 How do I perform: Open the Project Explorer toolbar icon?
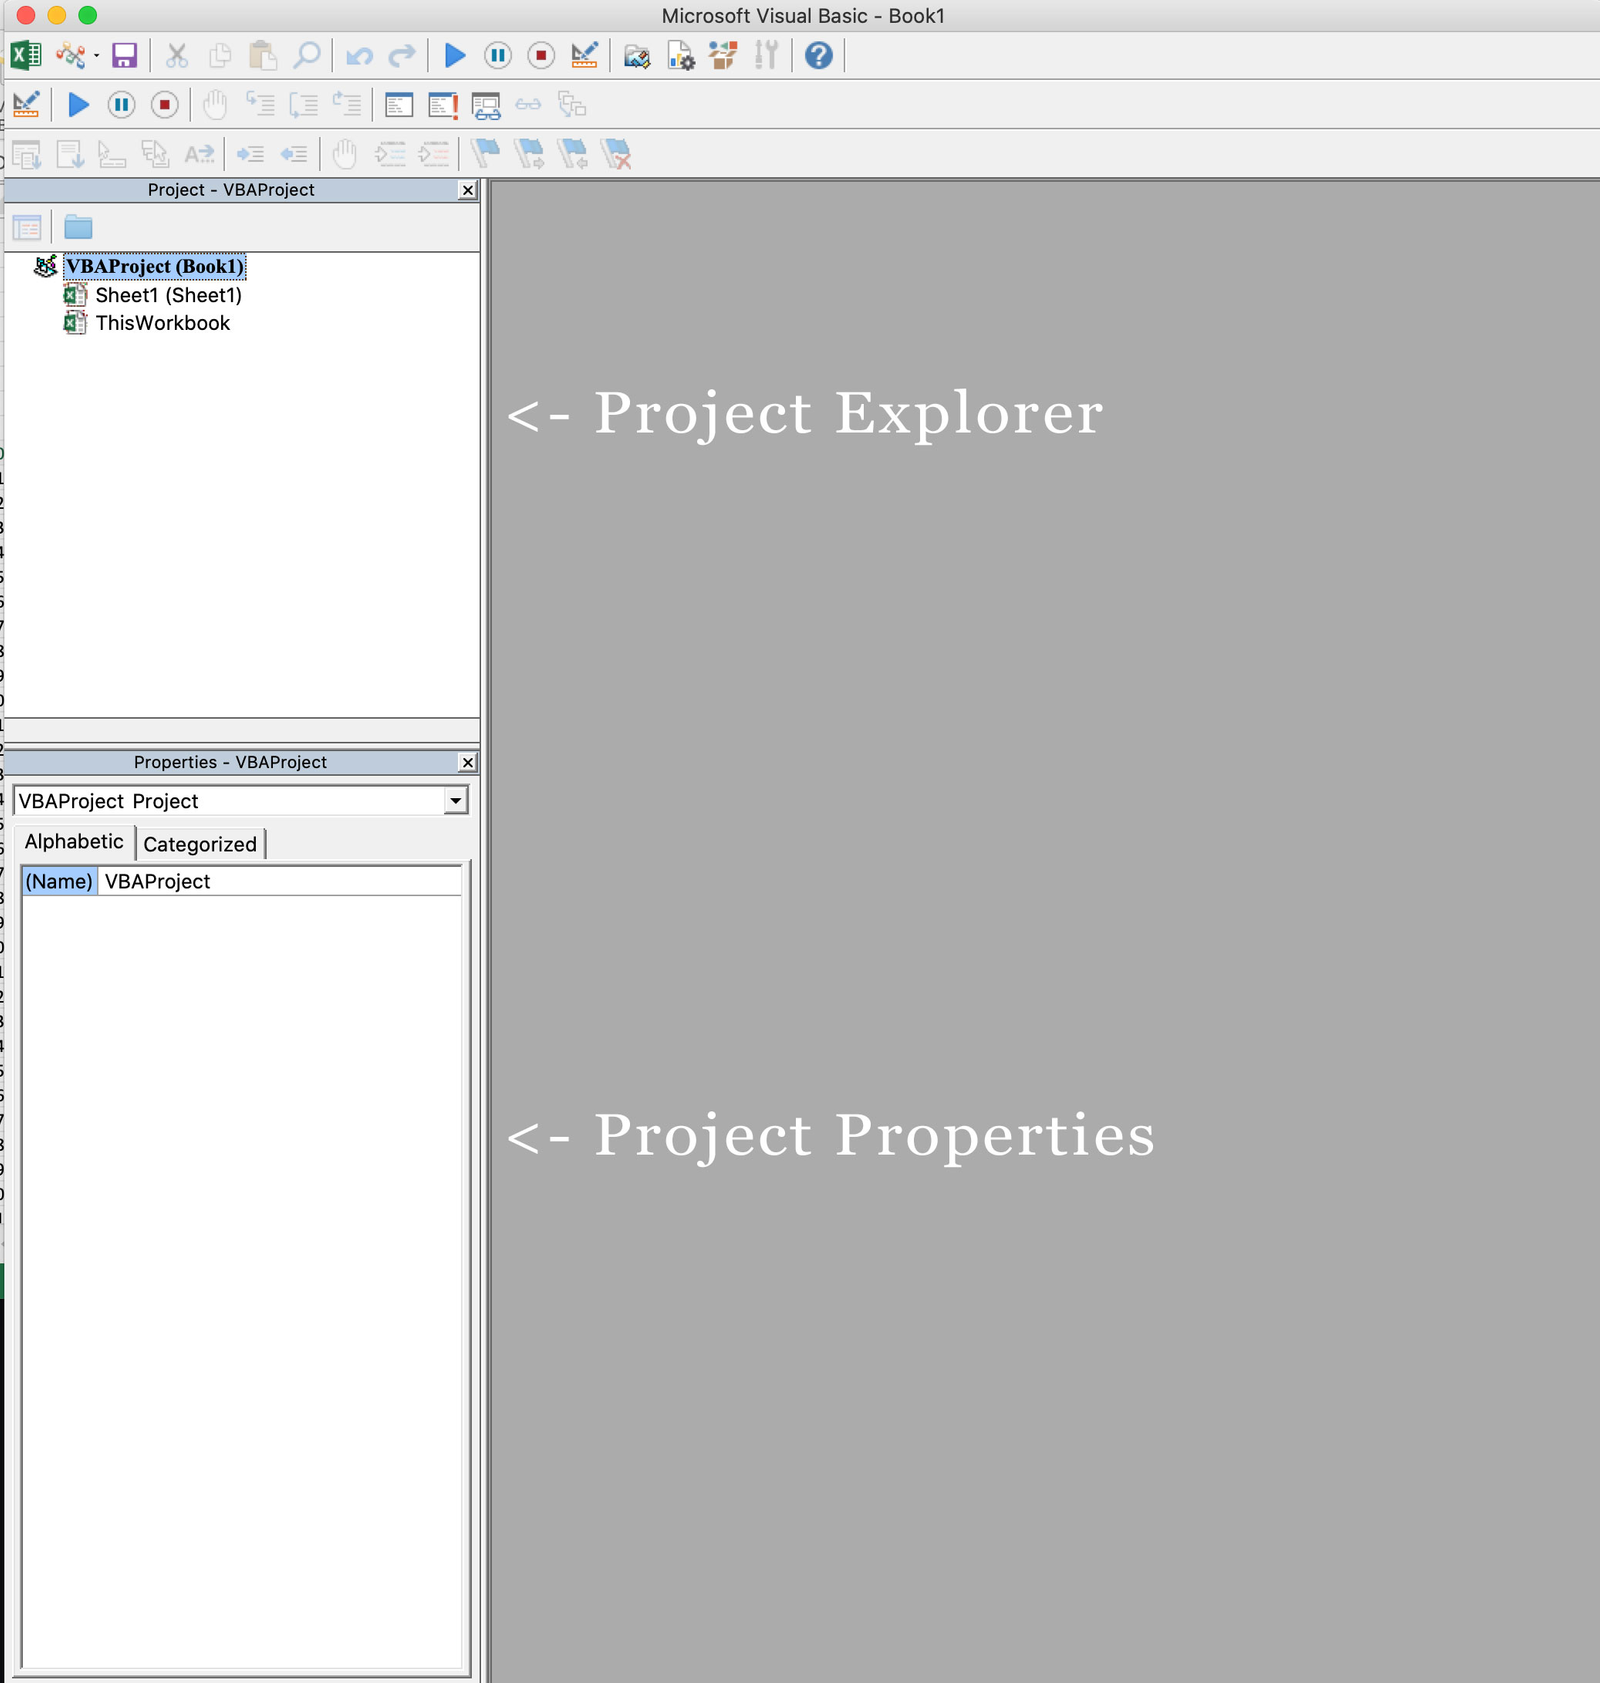[638, 57]
